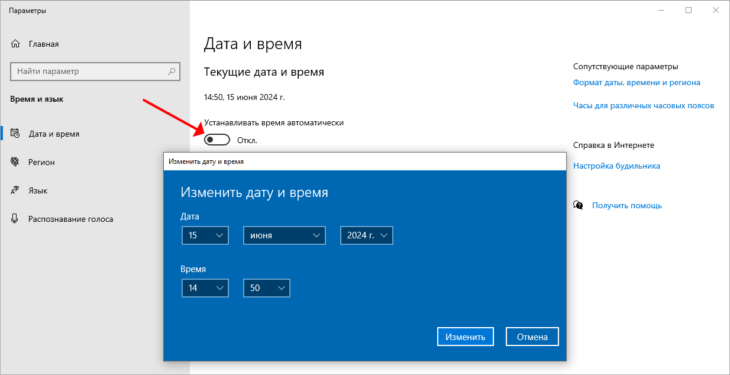Go to the Язык section
The height and width of the screenshot is (375, 730).
38,191
